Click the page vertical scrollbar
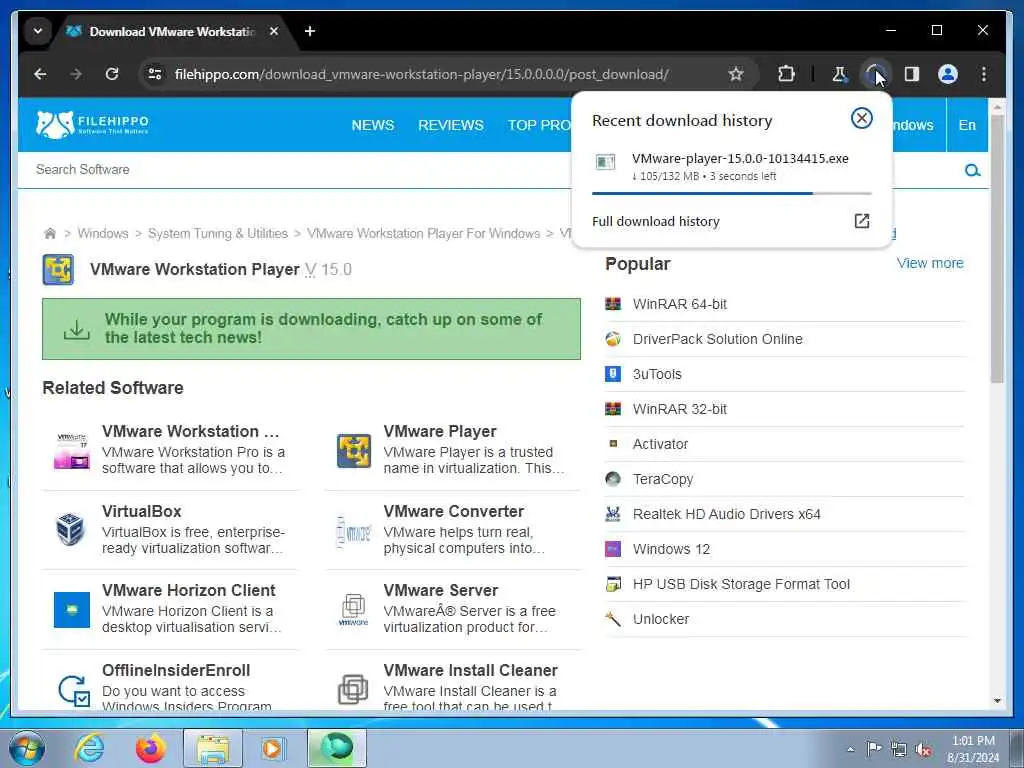The height and width of the screenshot is (768, 1024). pos(997,248)
